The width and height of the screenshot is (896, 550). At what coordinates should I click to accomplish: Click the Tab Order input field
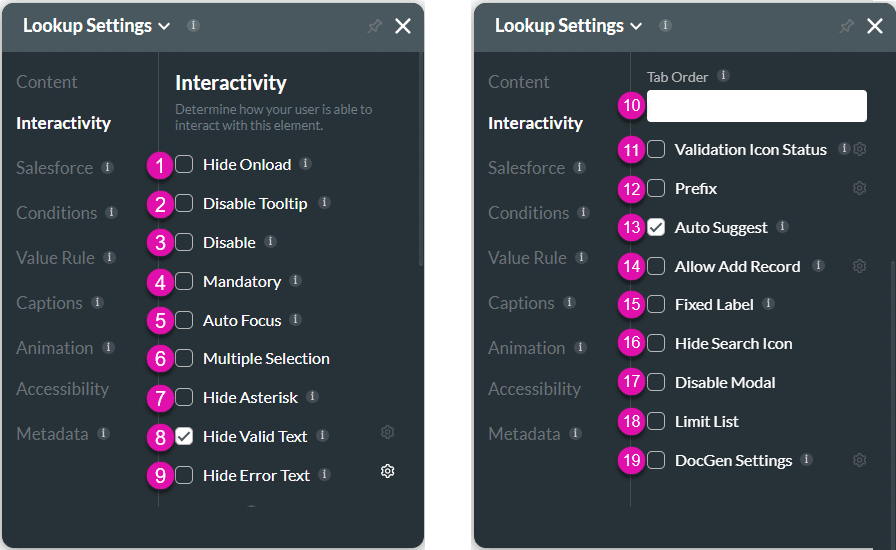coord(756,106)
